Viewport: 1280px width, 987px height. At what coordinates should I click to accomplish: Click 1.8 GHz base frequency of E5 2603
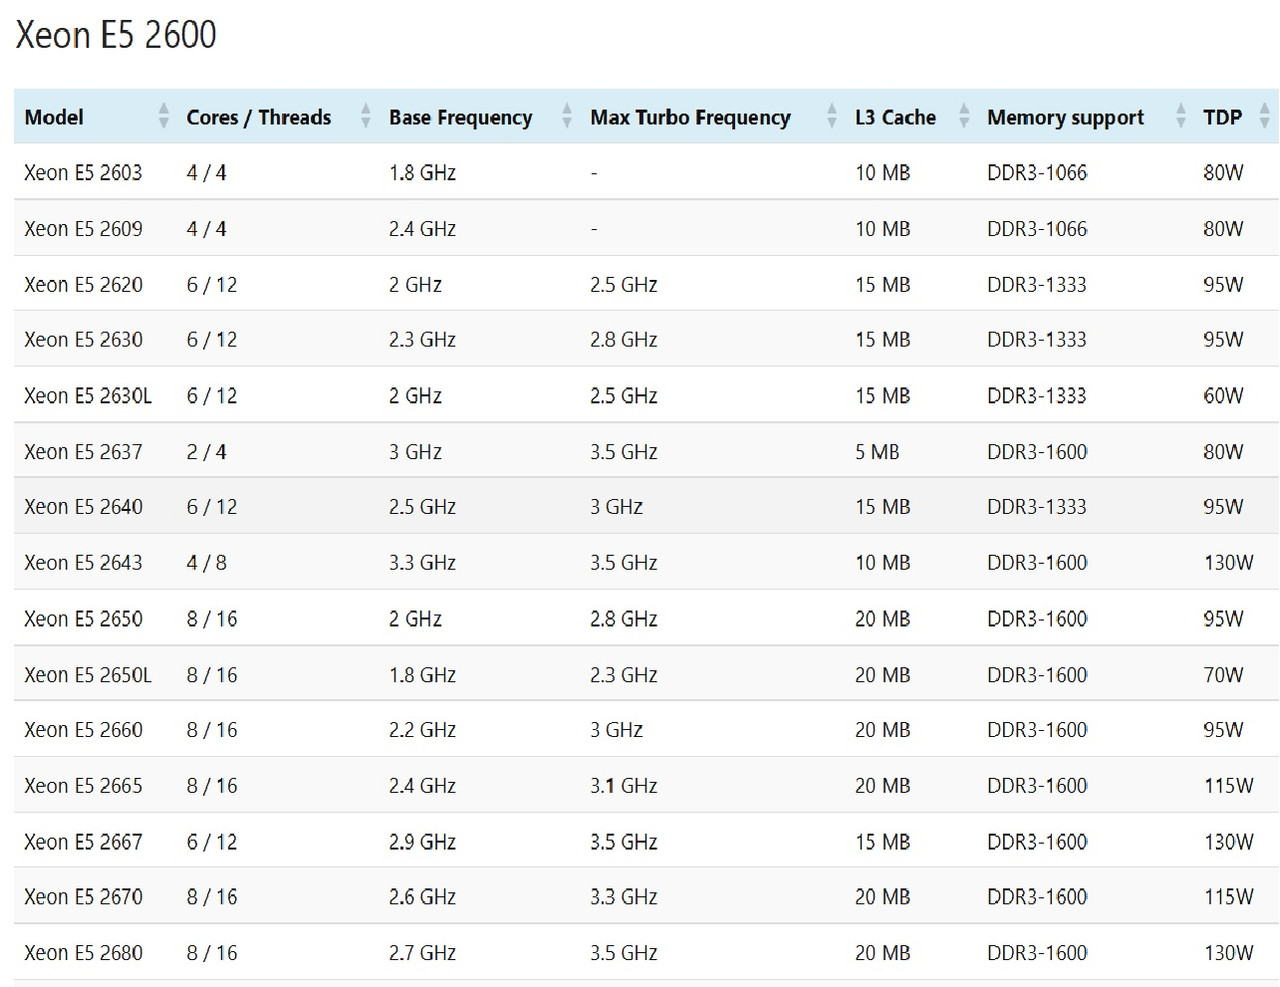(422, 172)
